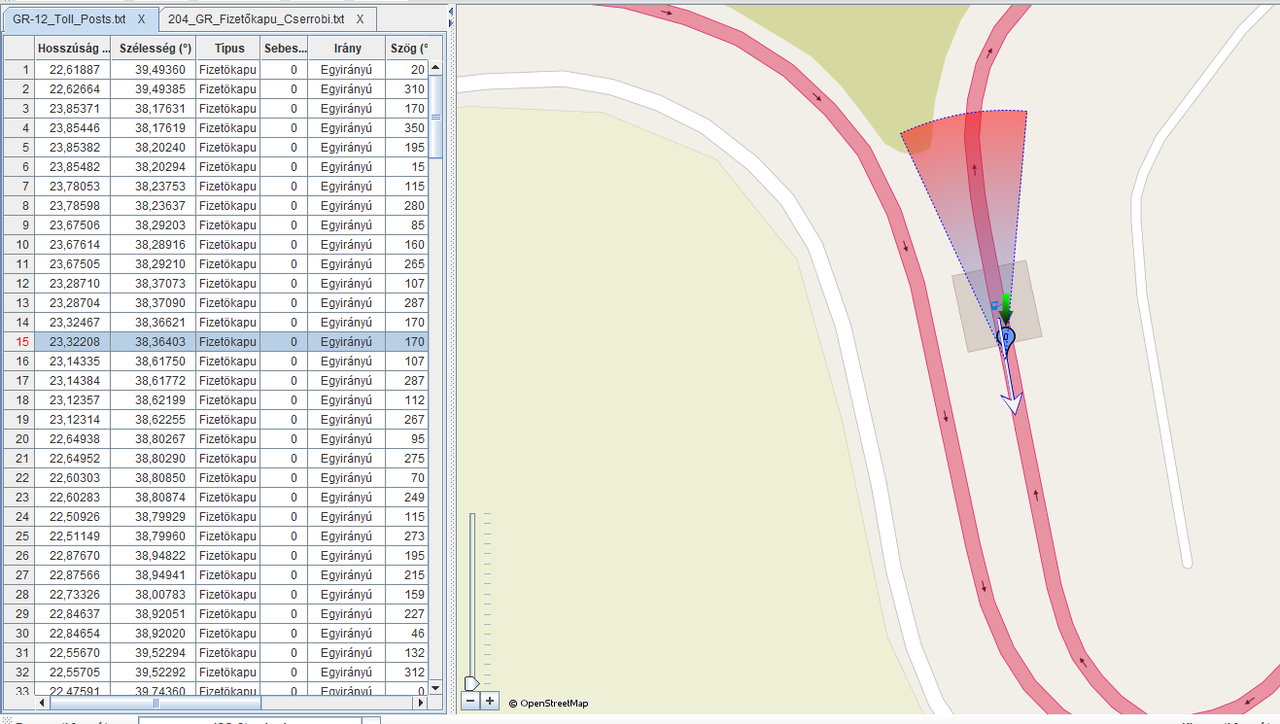Click the red row number 15
Screen dimensions: 1280x724
[19, 342]
